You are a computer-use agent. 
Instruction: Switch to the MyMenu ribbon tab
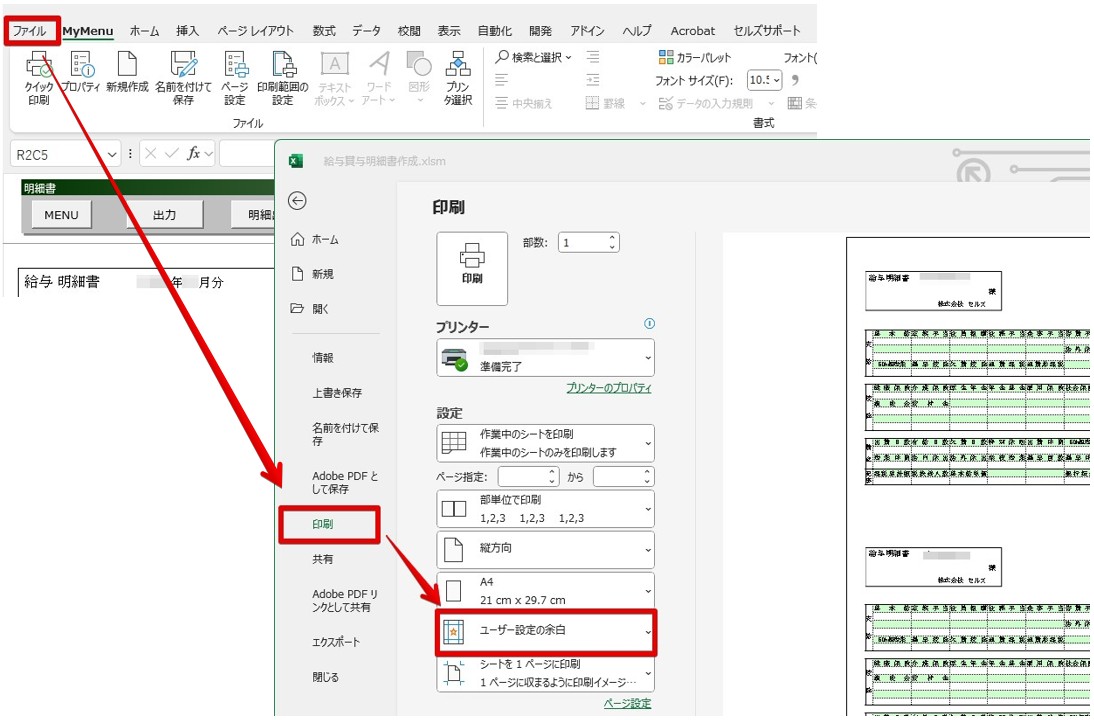click(88, 31)
